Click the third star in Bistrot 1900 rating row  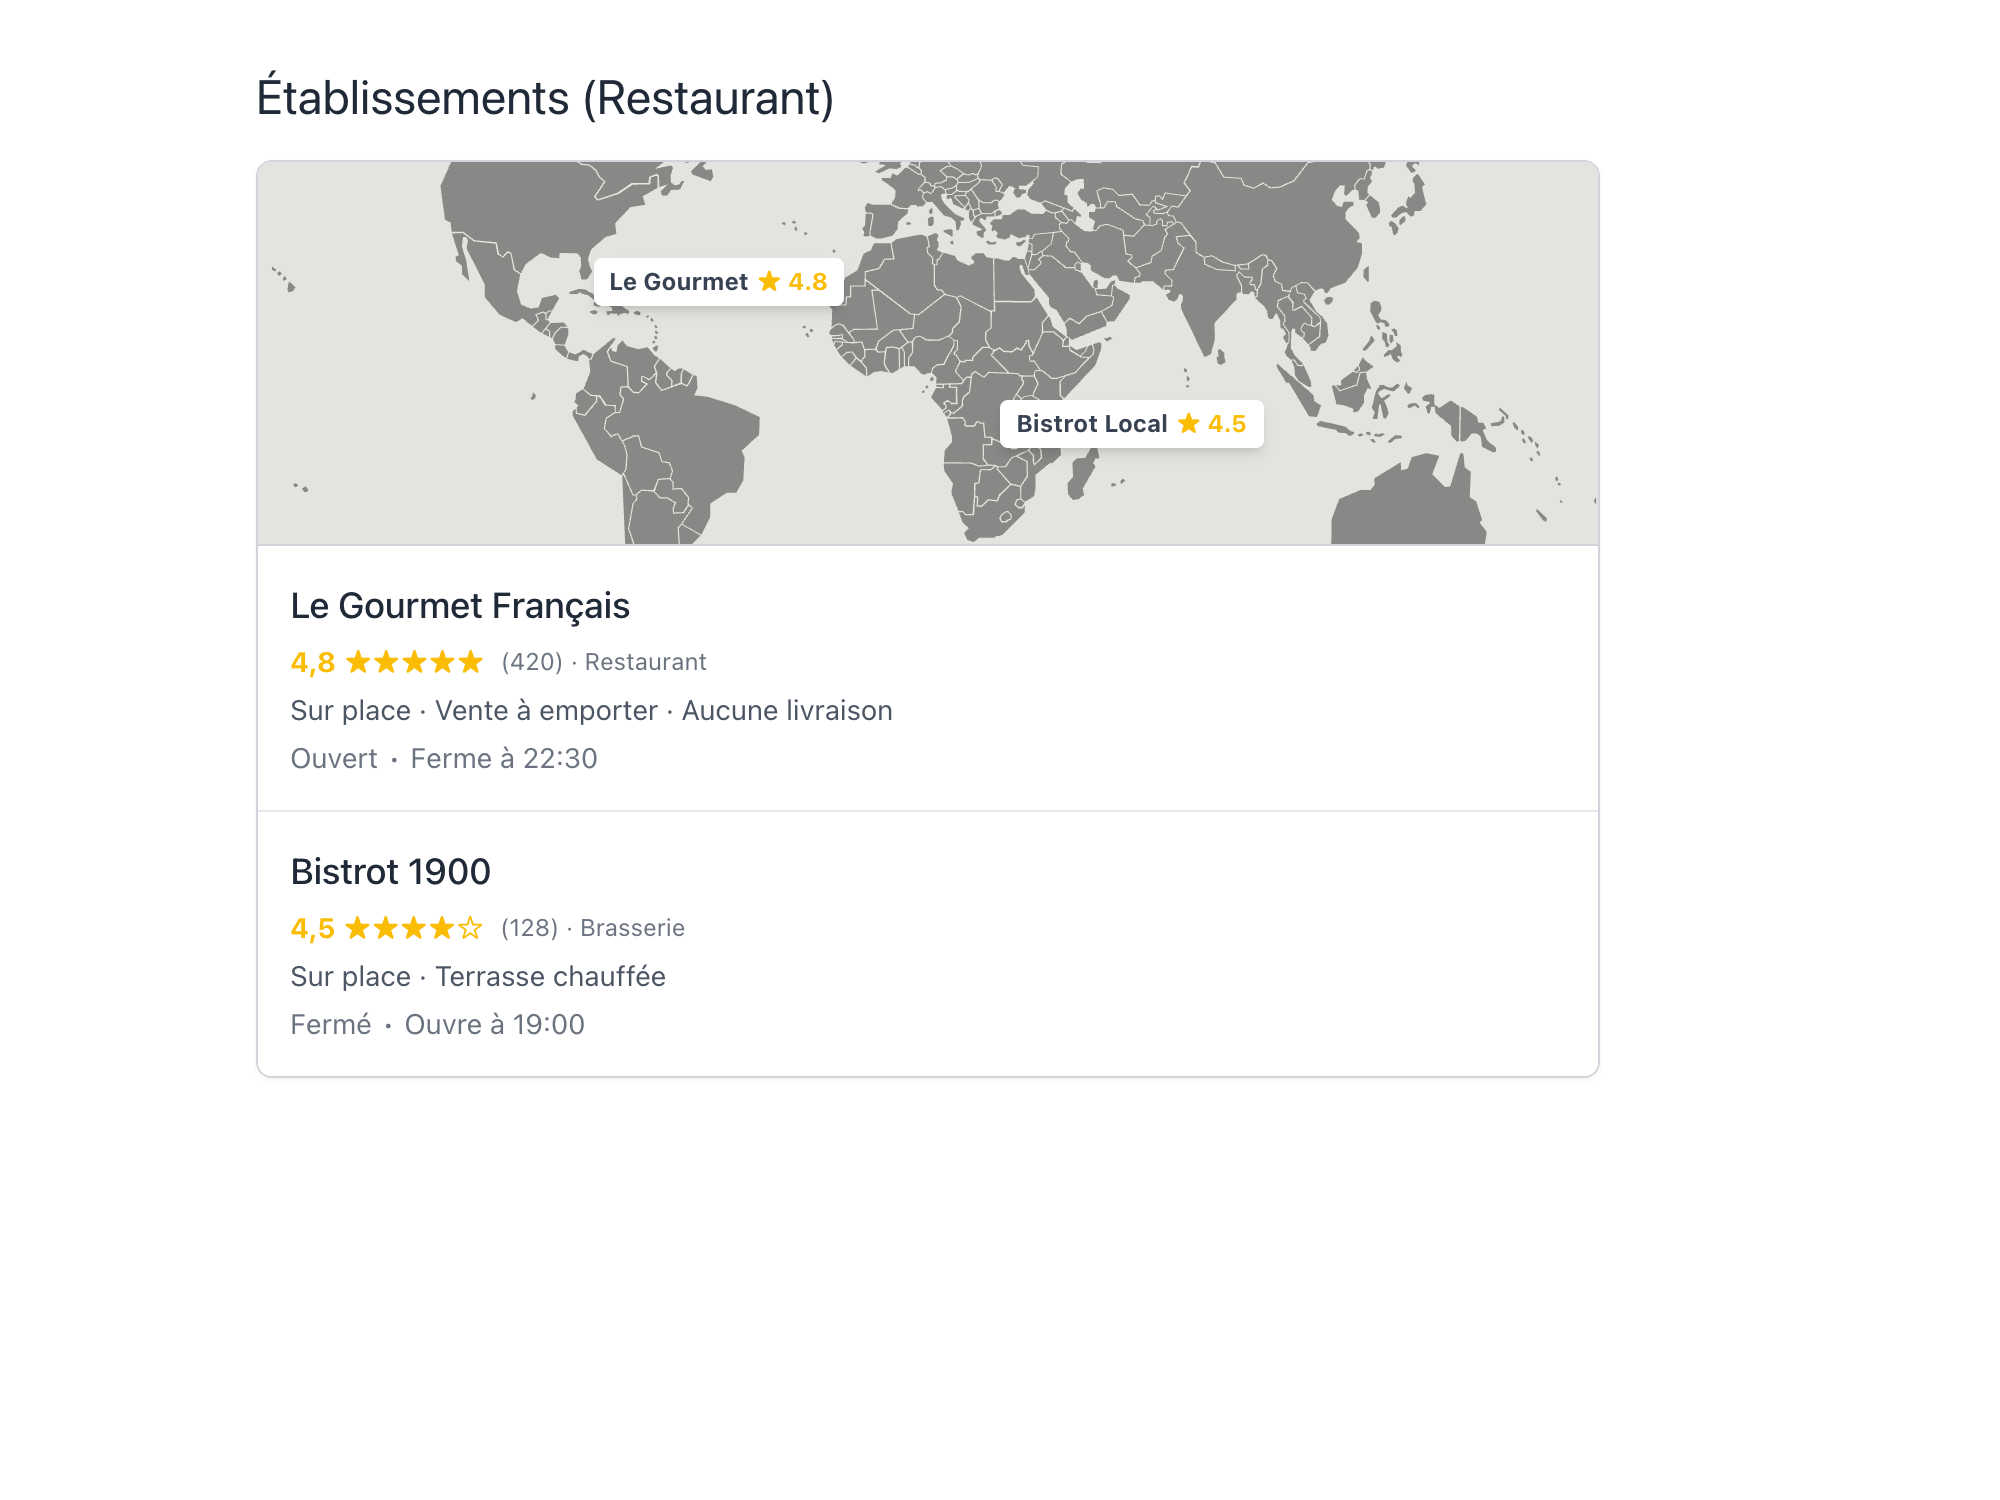412,928
